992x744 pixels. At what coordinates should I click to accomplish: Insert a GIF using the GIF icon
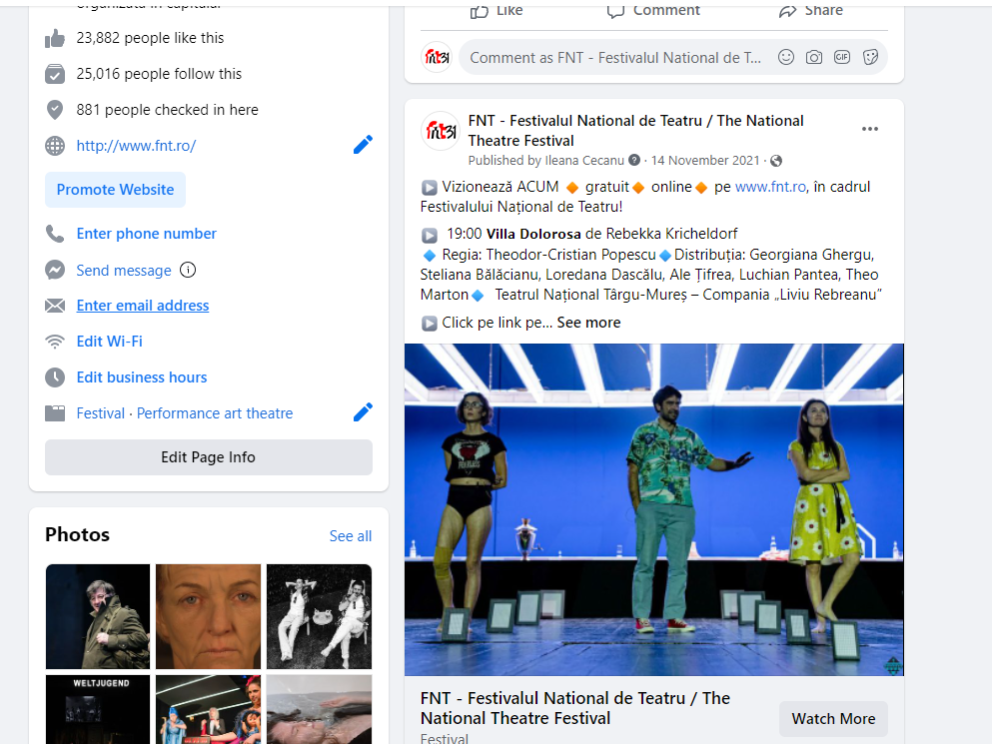842,58
